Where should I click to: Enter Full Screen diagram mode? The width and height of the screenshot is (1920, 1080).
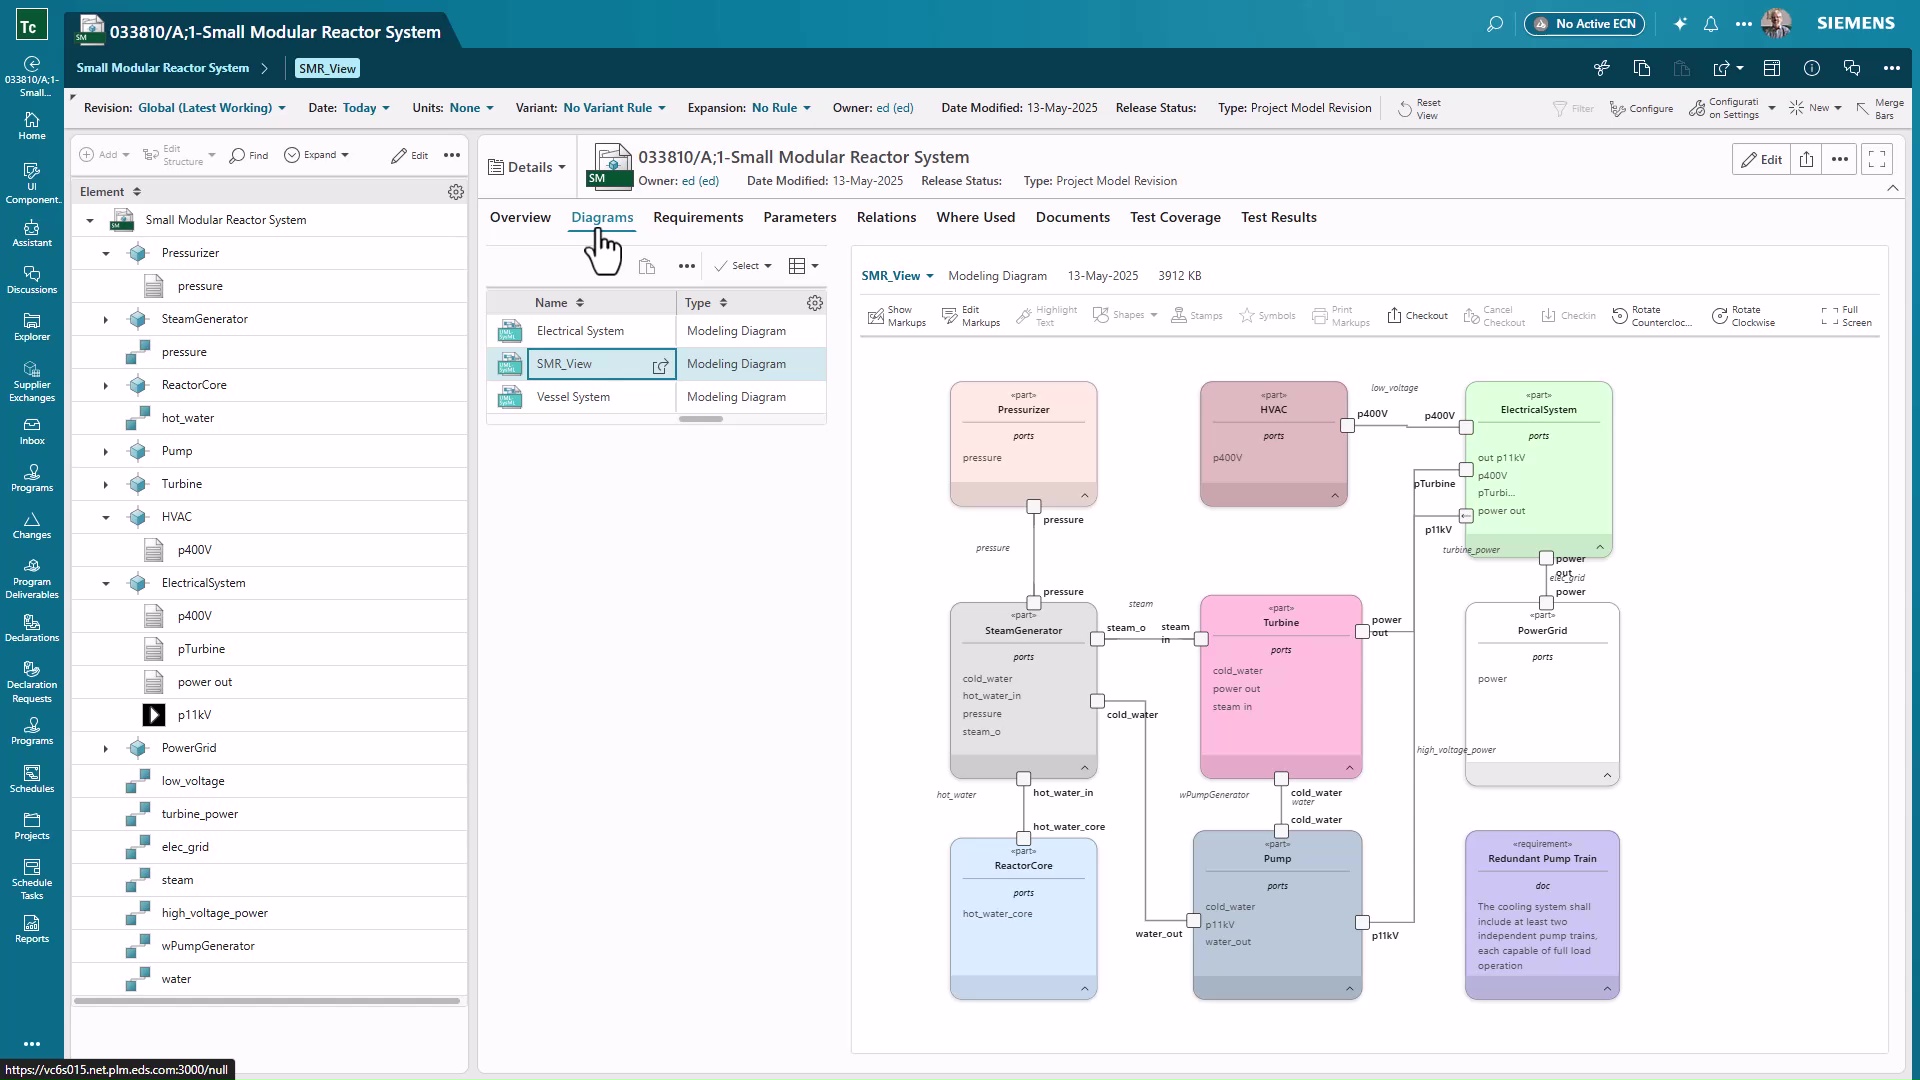[1845, 315]
